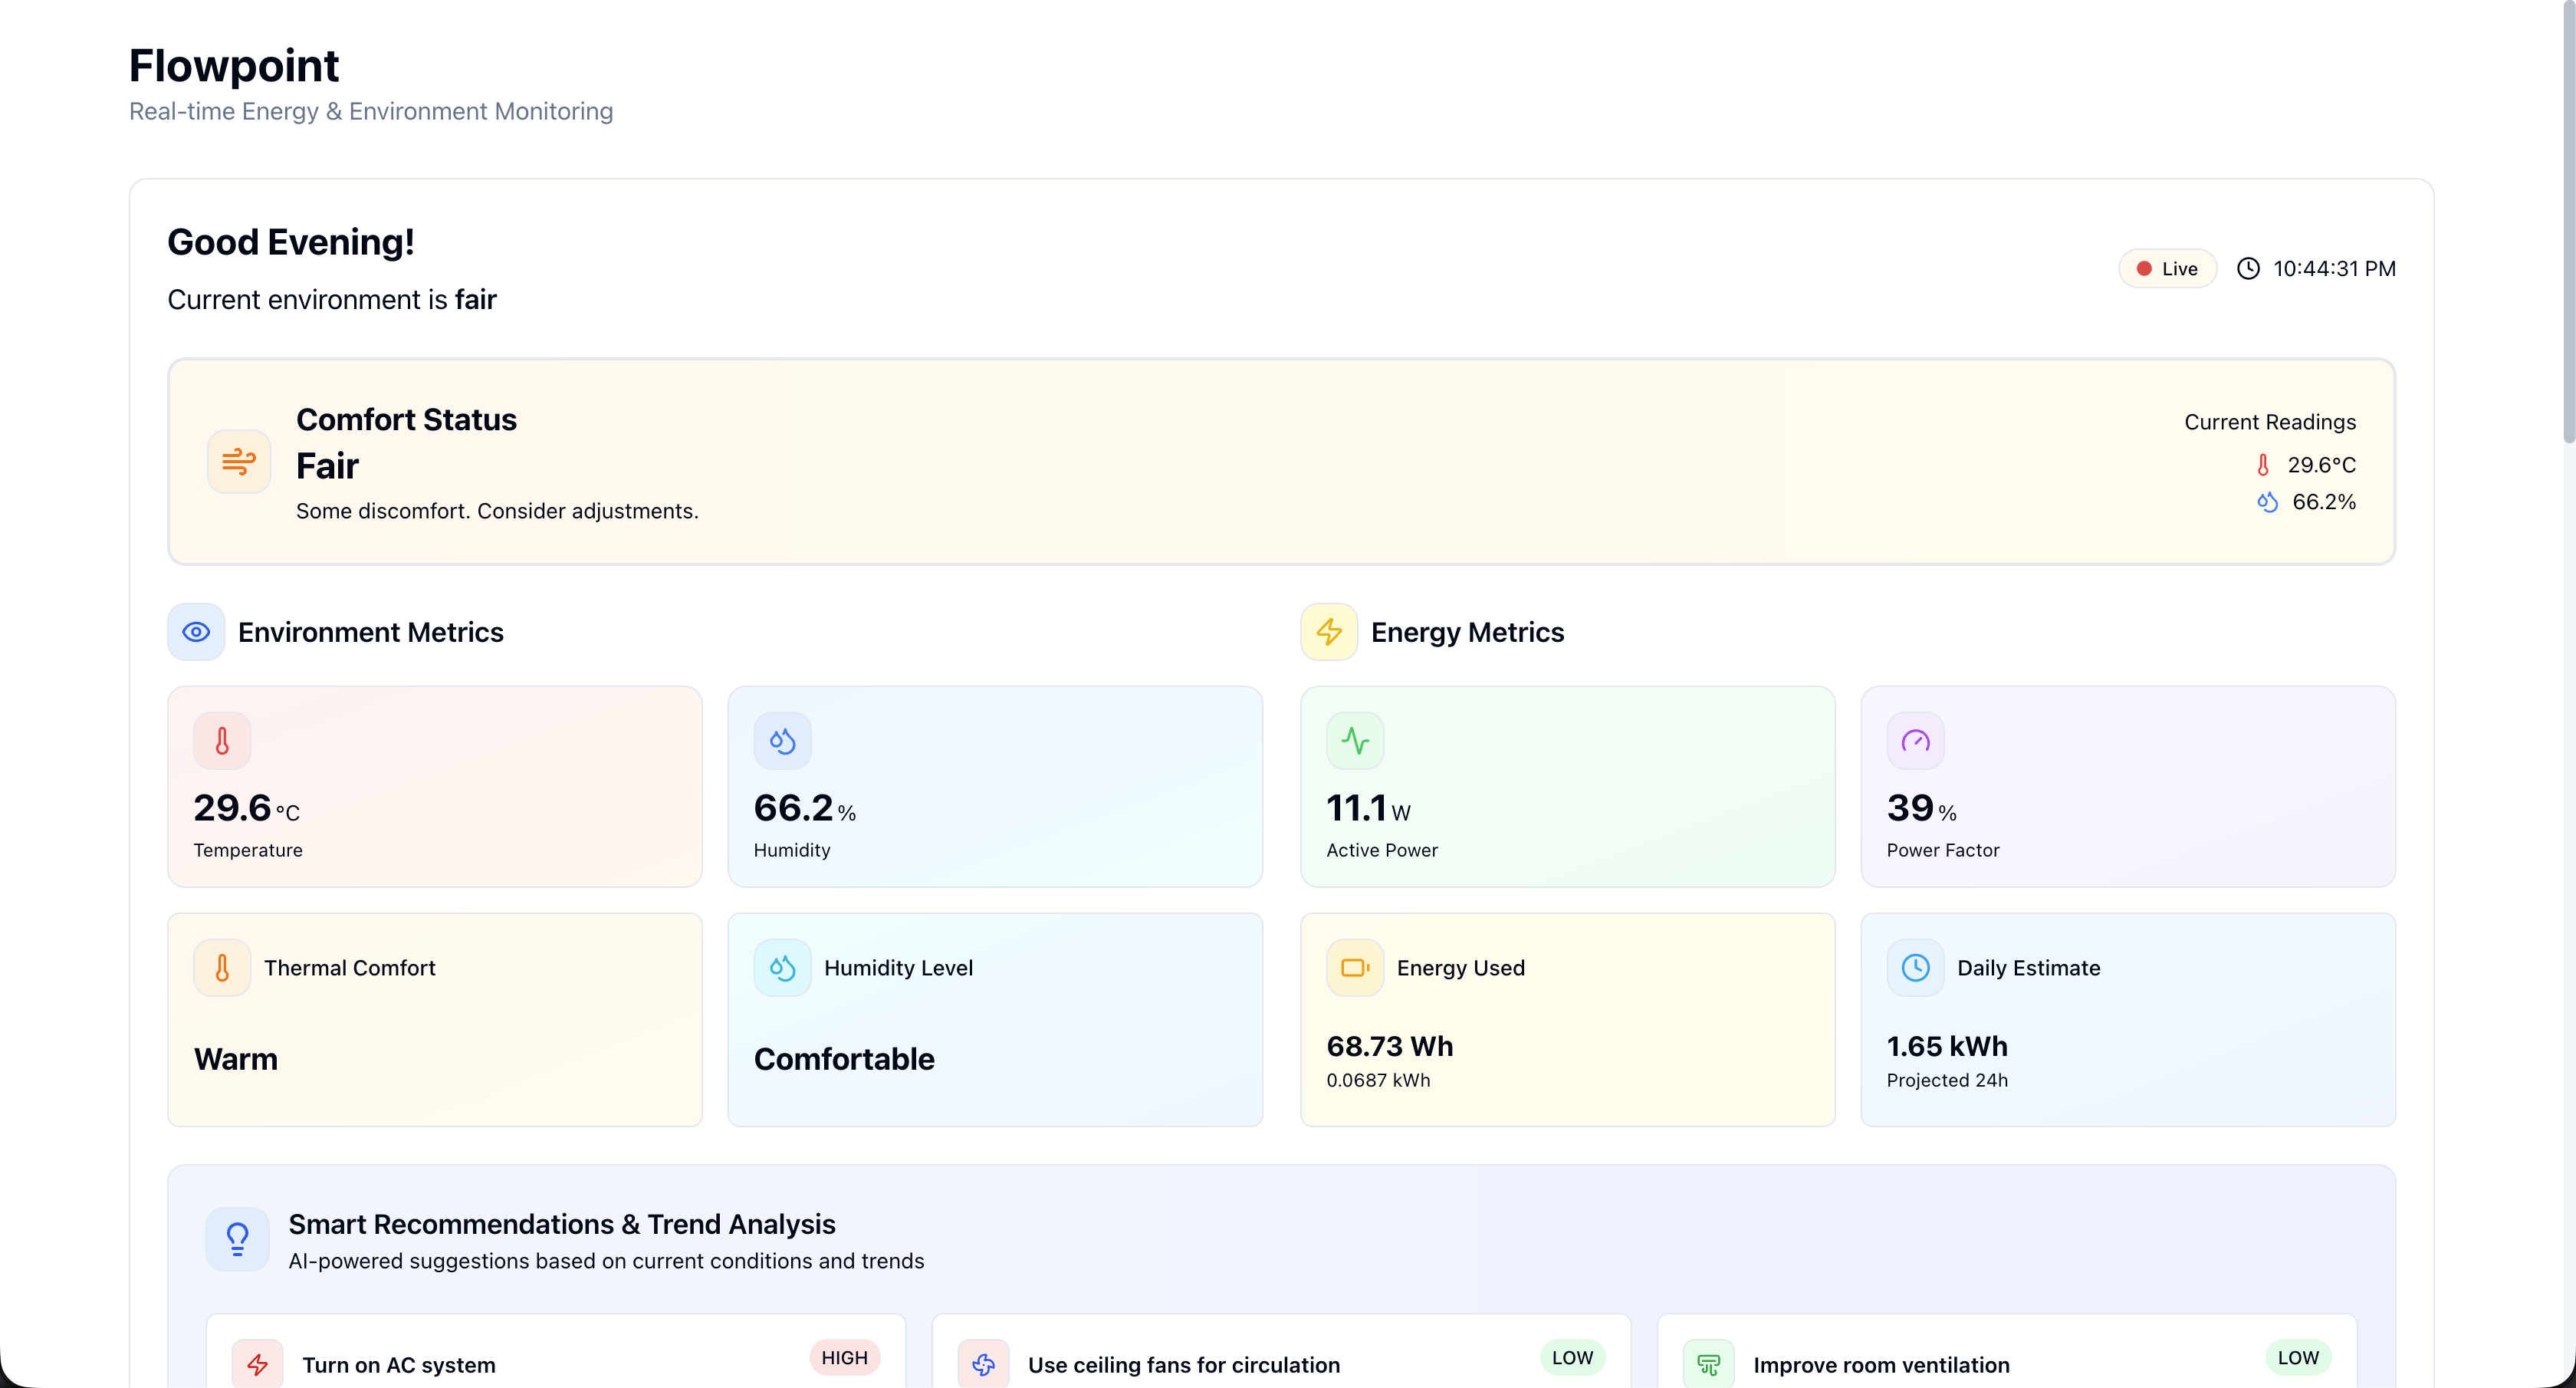This screenshot has height=1388, width=2576.
Task: Click Real-time Energy & Environment Monitoring subtitle
Action: (x=371, y=111)
